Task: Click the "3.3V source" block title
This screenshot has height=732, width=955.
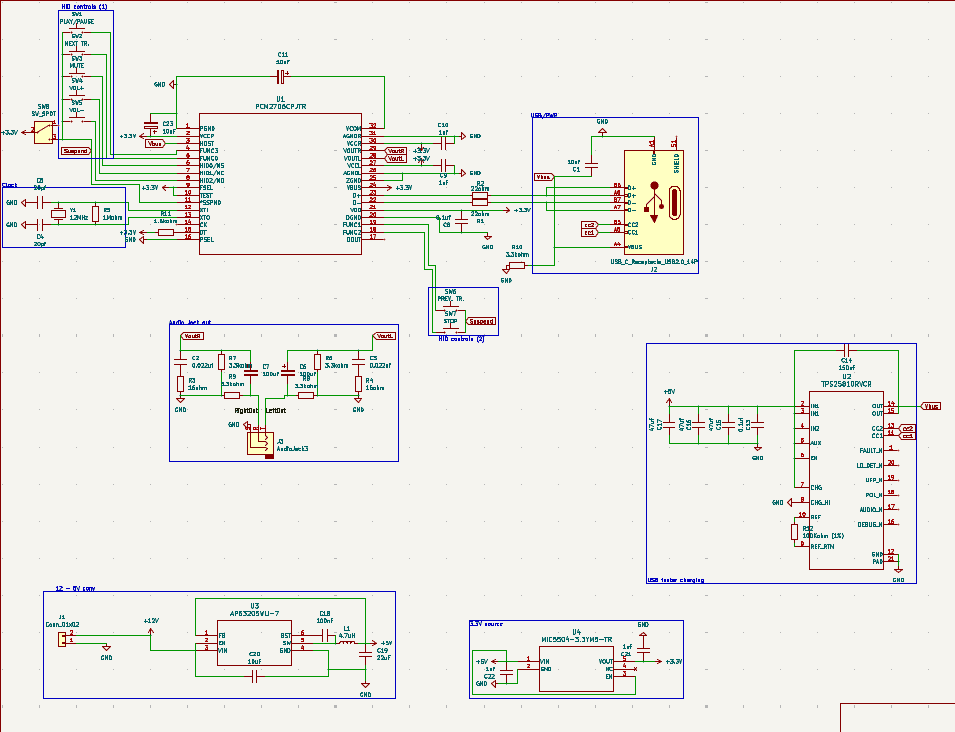Action: 490,623
